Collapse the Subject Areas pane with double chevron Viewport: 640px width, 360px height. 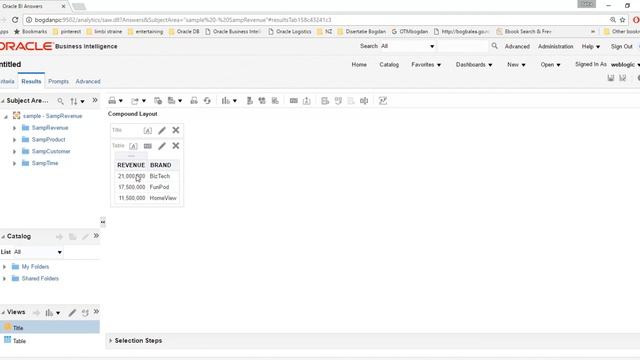(x=95, y=100)
